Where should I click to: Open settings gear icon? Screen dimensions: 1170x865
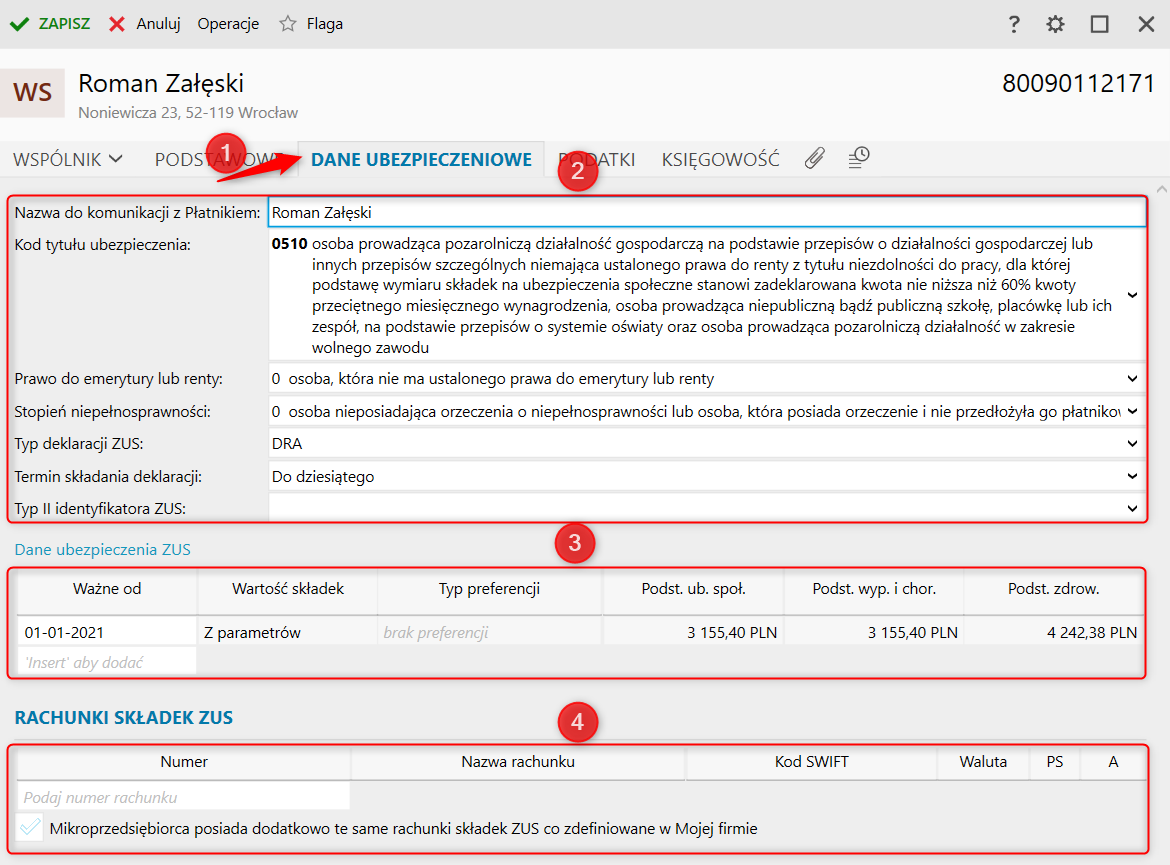(x=1055, y=24)
